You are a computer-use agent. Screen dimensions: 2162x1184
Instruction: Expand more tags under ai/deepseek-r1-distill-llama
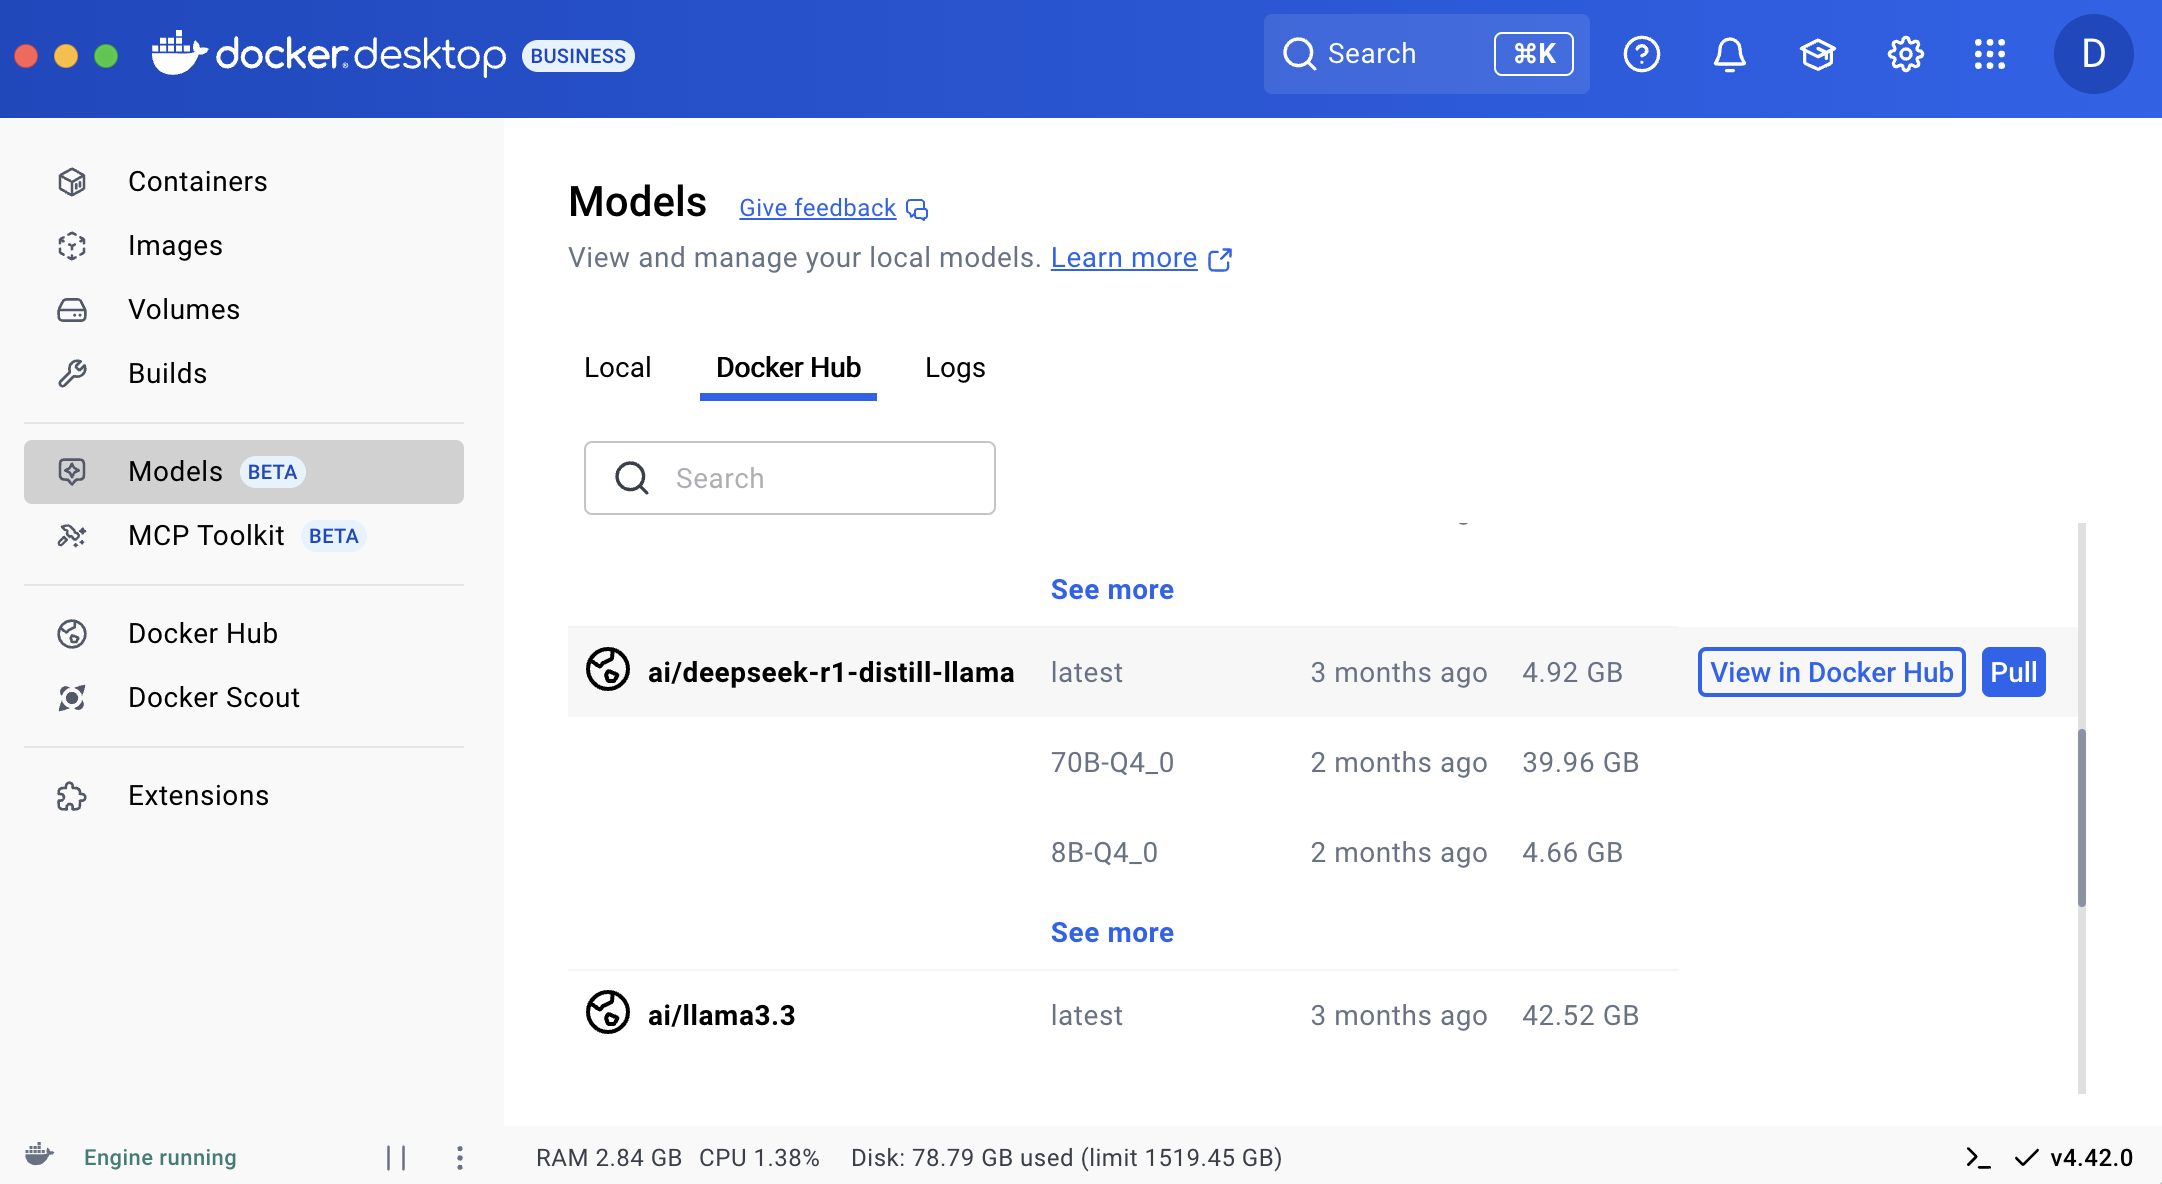tap(1111, 931)
